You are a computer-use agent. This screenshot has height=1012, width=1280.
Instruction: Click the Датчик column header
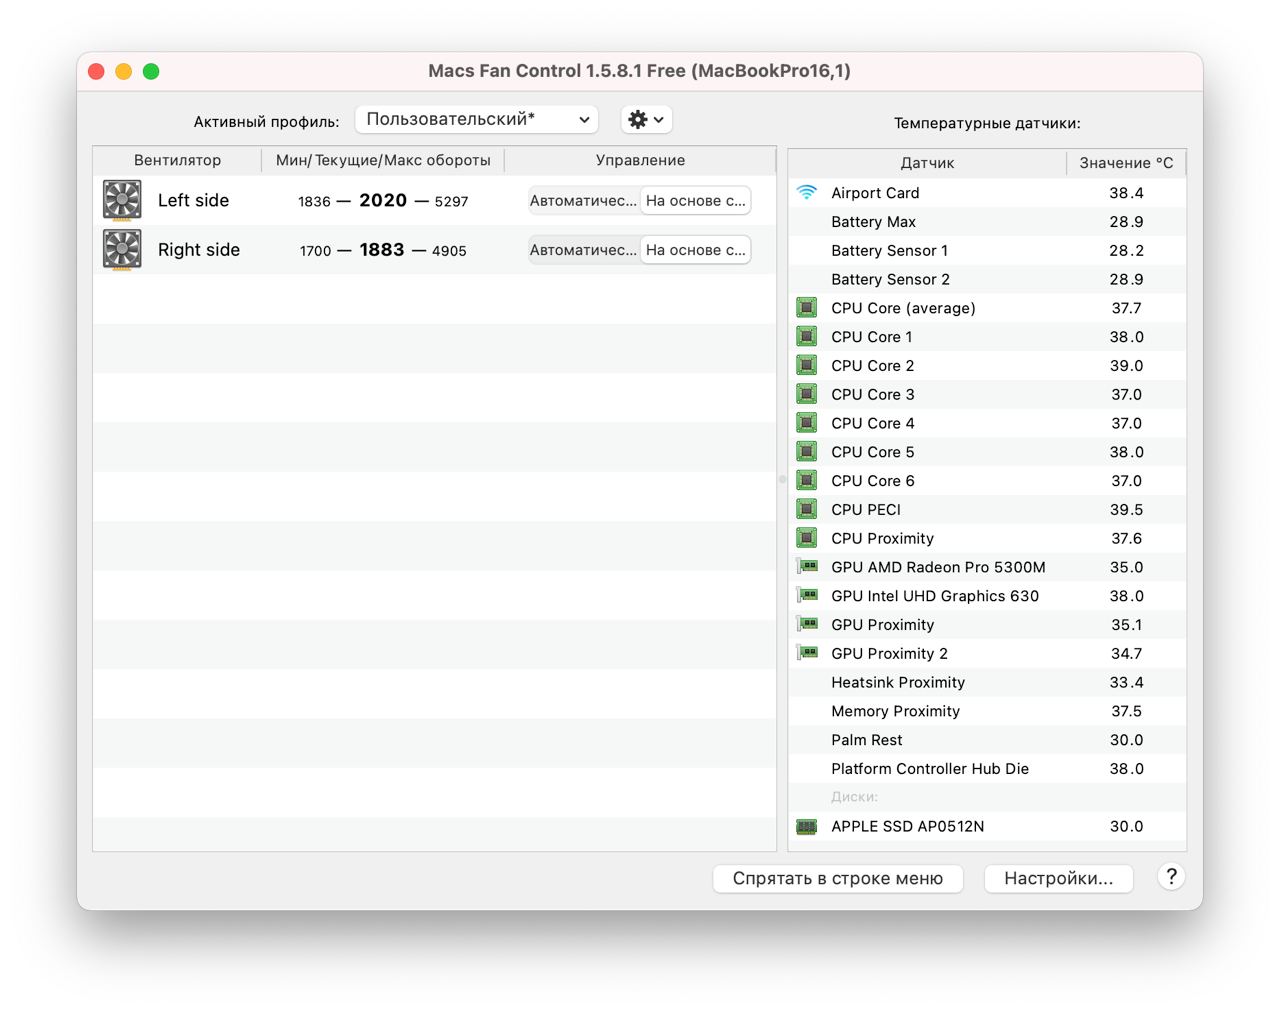pyautogui.click(x=927, y=163)
